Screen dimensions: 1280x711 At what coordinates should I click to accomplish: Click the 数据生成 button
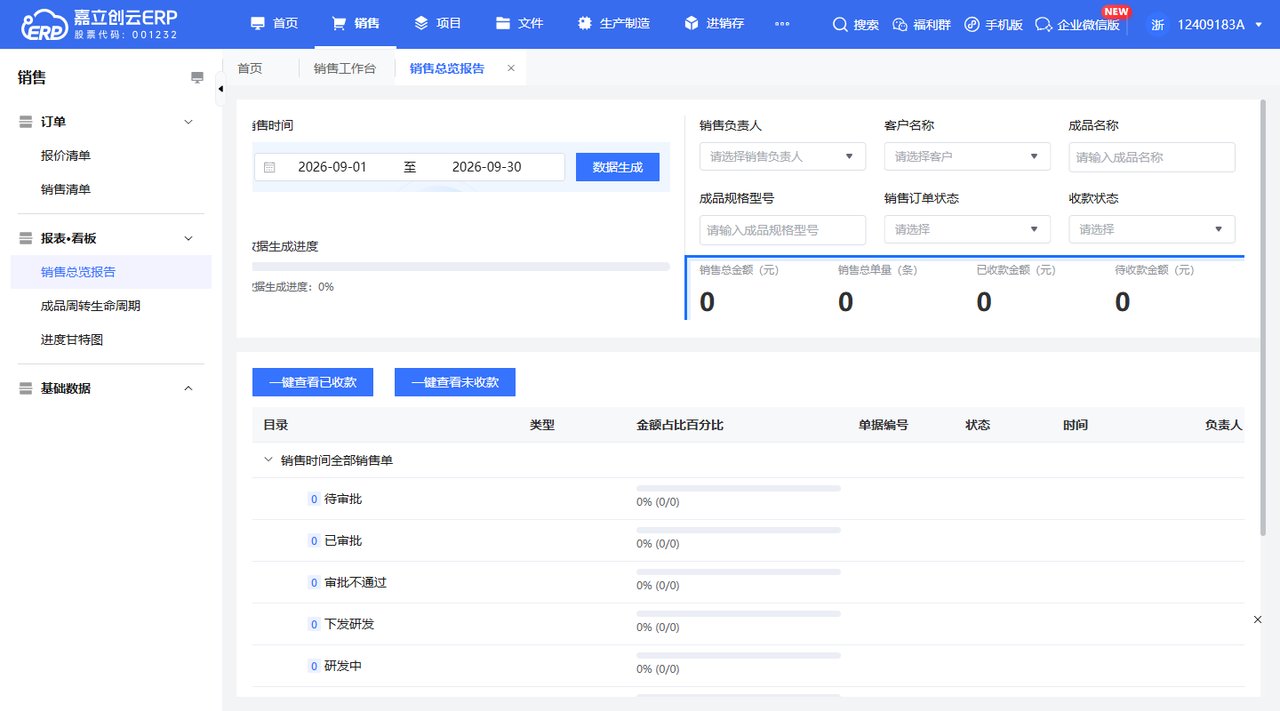tap(618, 167)
